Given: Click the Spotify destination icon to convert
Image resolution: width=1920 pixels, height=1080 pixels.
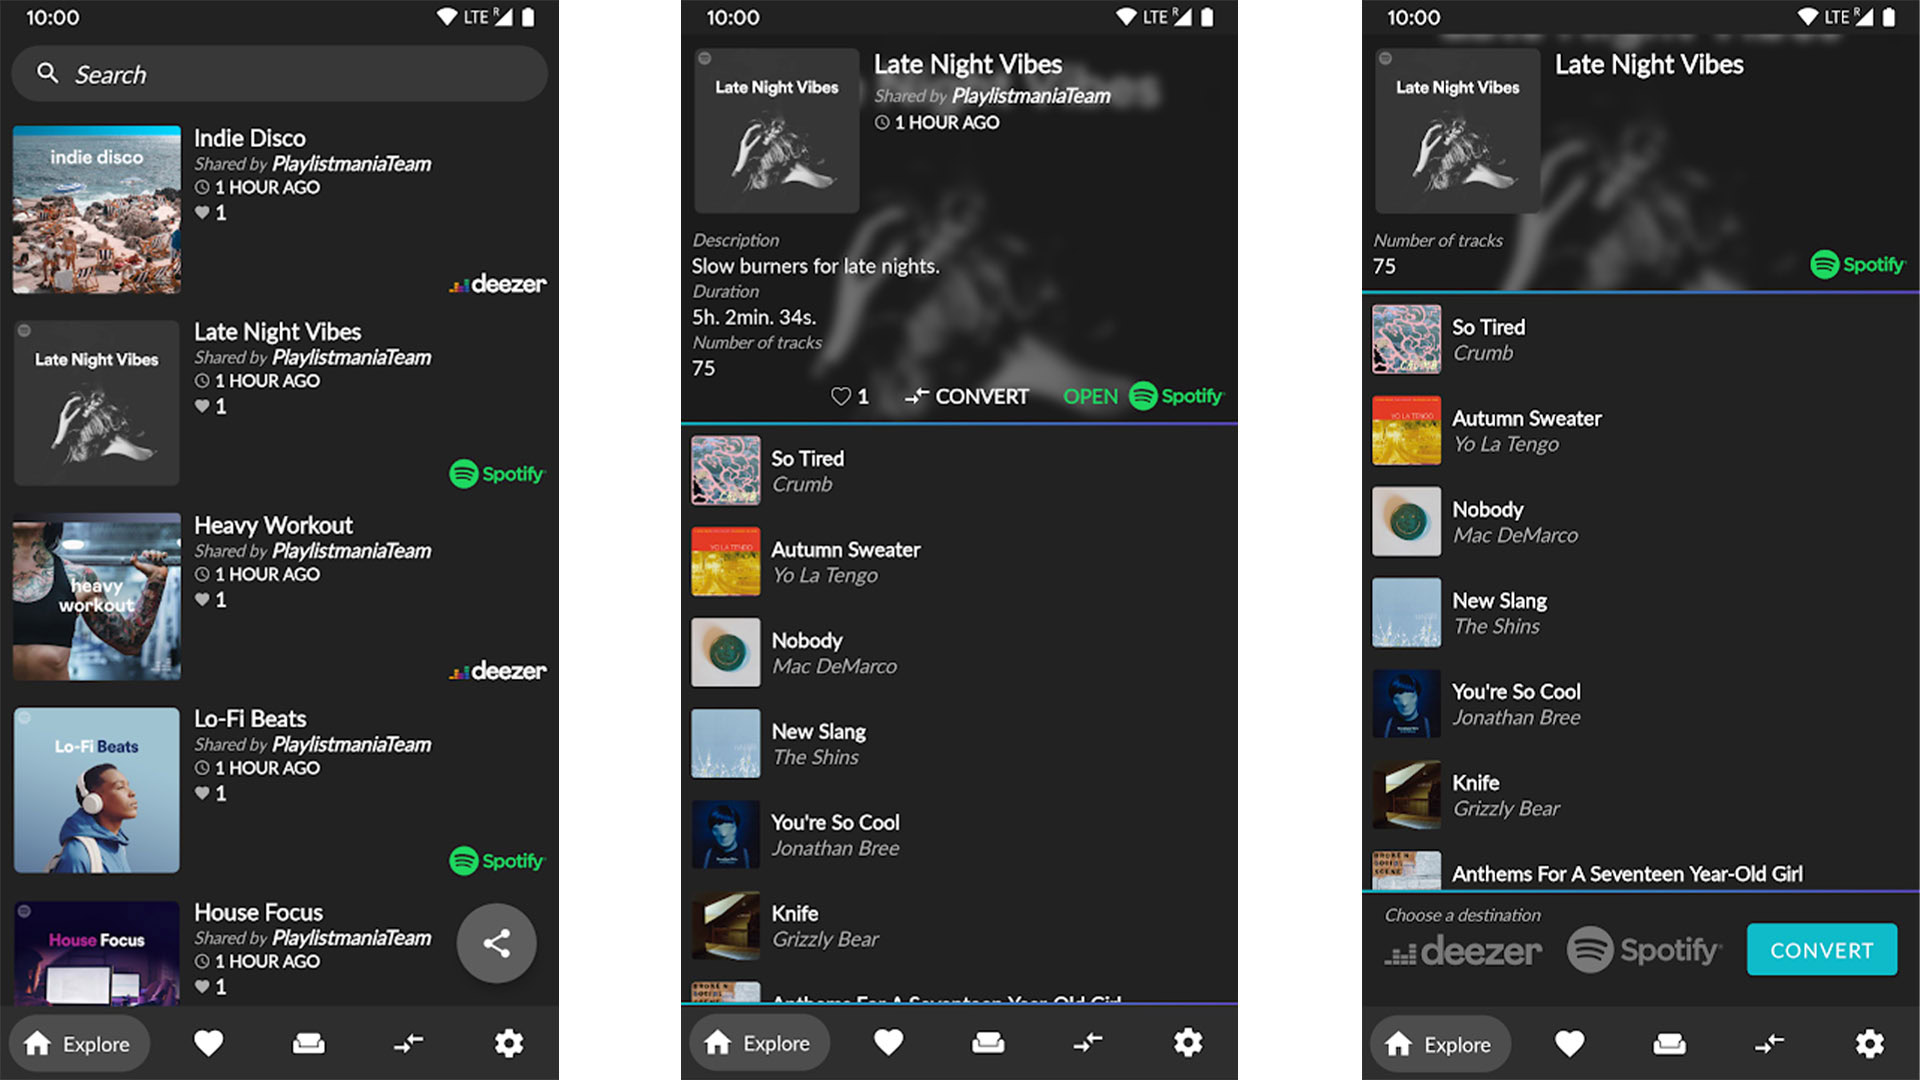Looking at the screenshot, I should 1642,948.
